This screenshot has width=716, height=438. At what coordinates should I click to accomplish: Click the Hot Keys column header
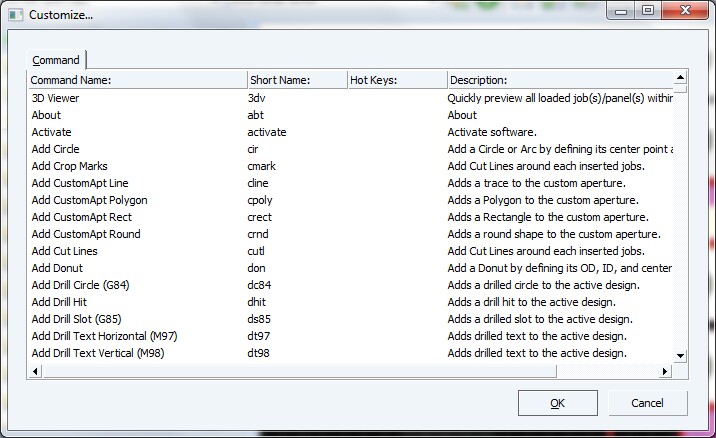397,80
